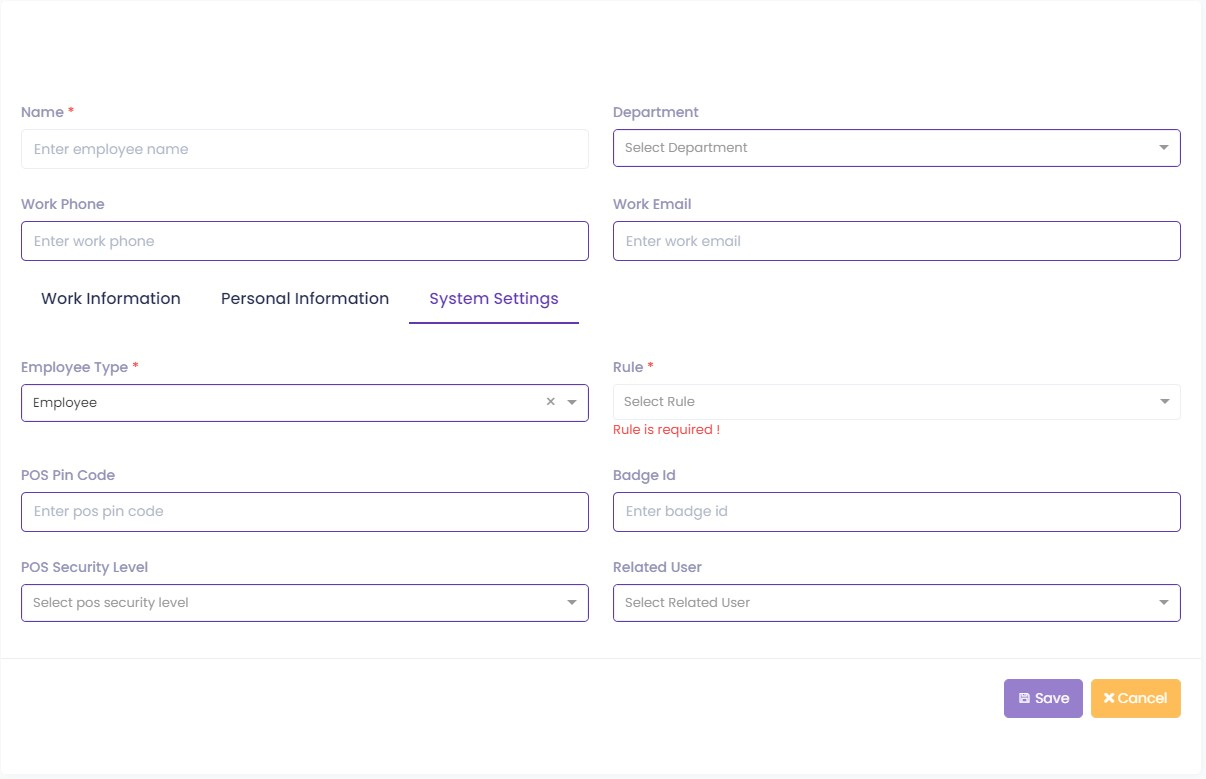
Task: Click the Badge Id input field
Action: (x=895, y=511)
